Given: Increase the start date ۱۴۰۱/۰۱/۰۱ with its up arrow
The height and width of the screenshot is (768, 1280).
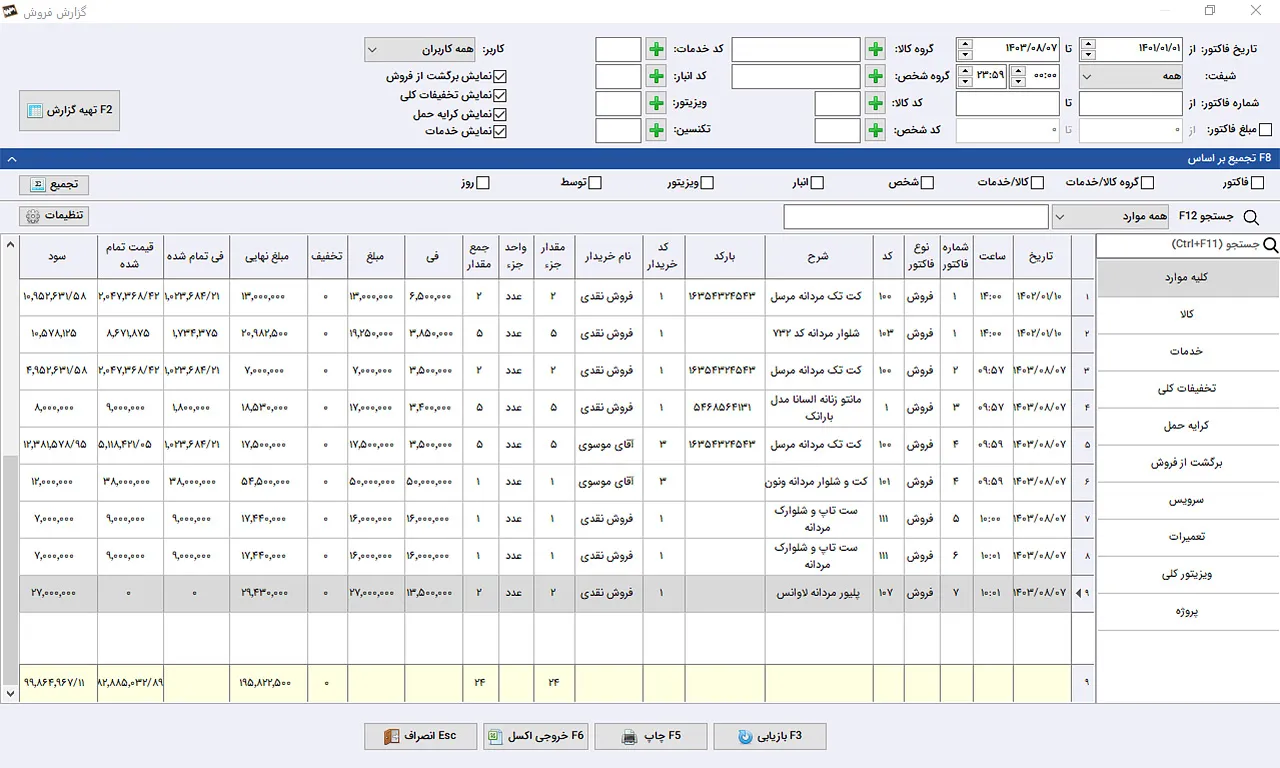Looking at the screenshot, I should point(1088,44).
